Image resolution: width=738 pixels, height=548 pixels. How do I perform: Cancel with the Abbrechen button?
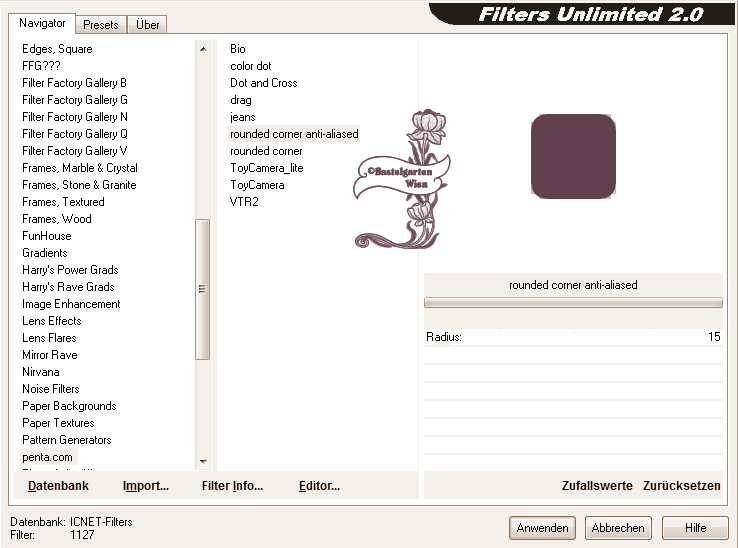pos(618,528)
